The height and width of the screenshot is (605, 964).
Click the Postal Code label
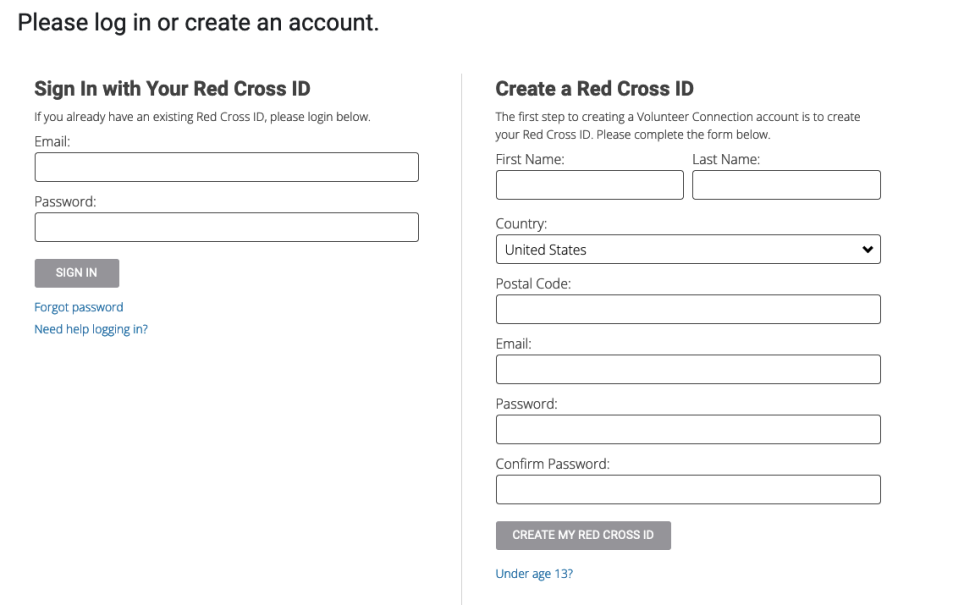point(534,284)
